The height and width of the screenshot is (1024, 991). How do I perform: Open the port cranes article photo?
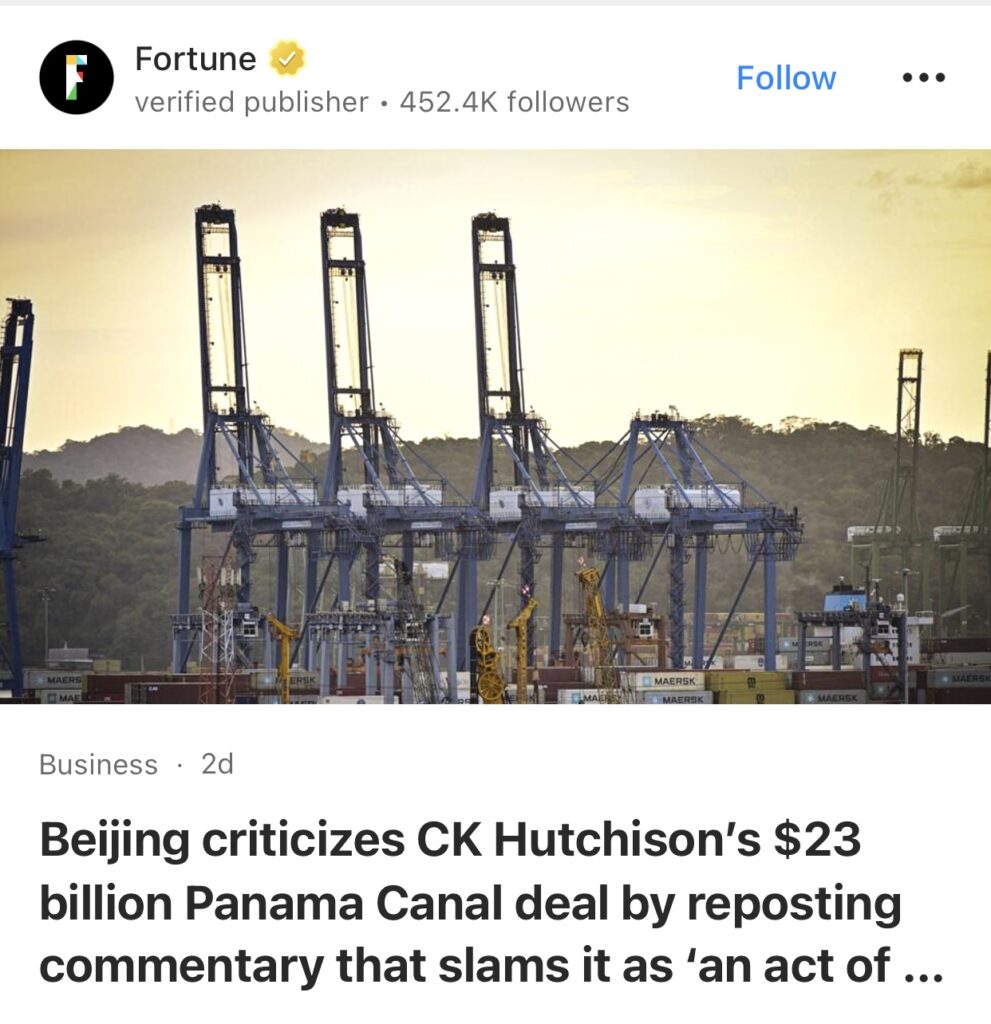pos(495,426)
